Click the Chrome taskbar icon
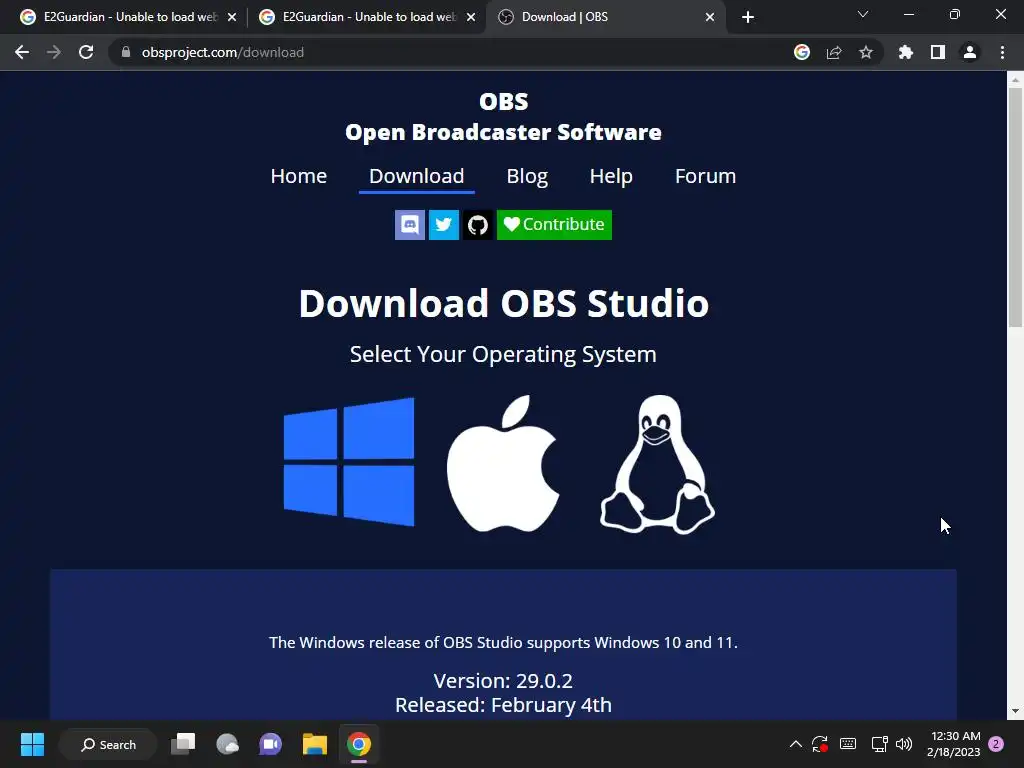 359,744
